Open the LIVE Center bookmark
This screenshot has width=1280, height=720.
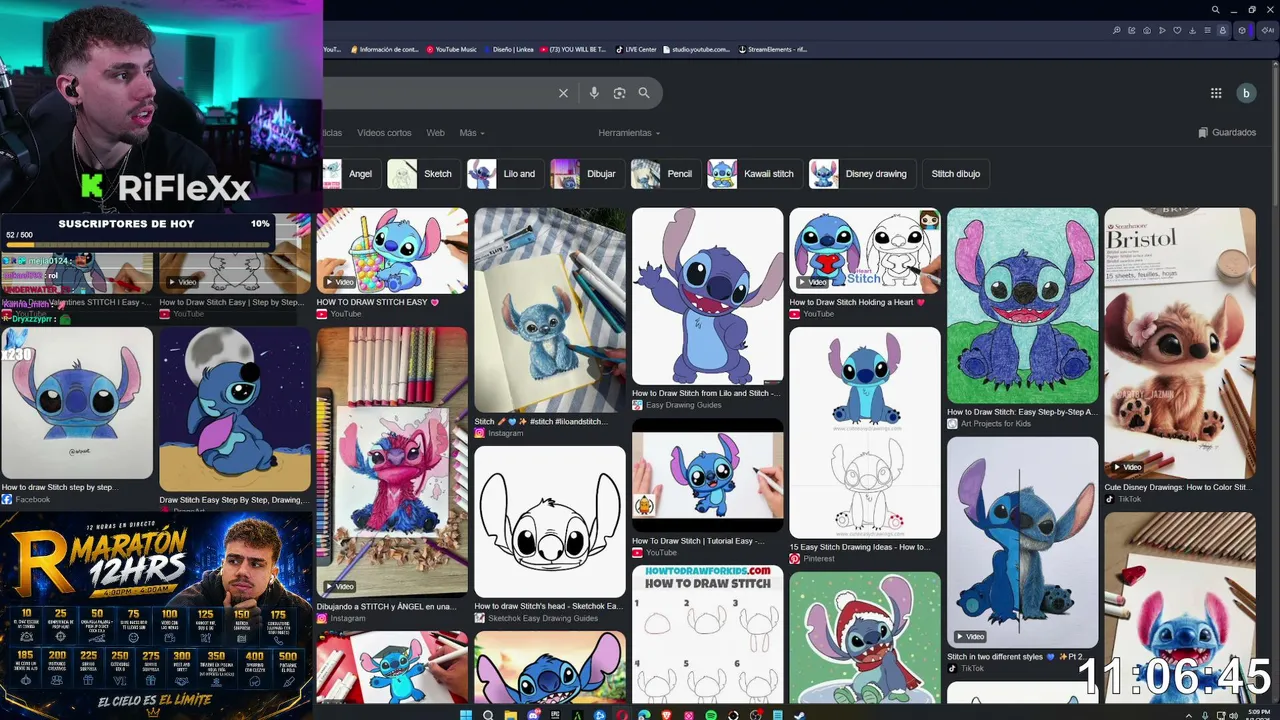point(636,49)
